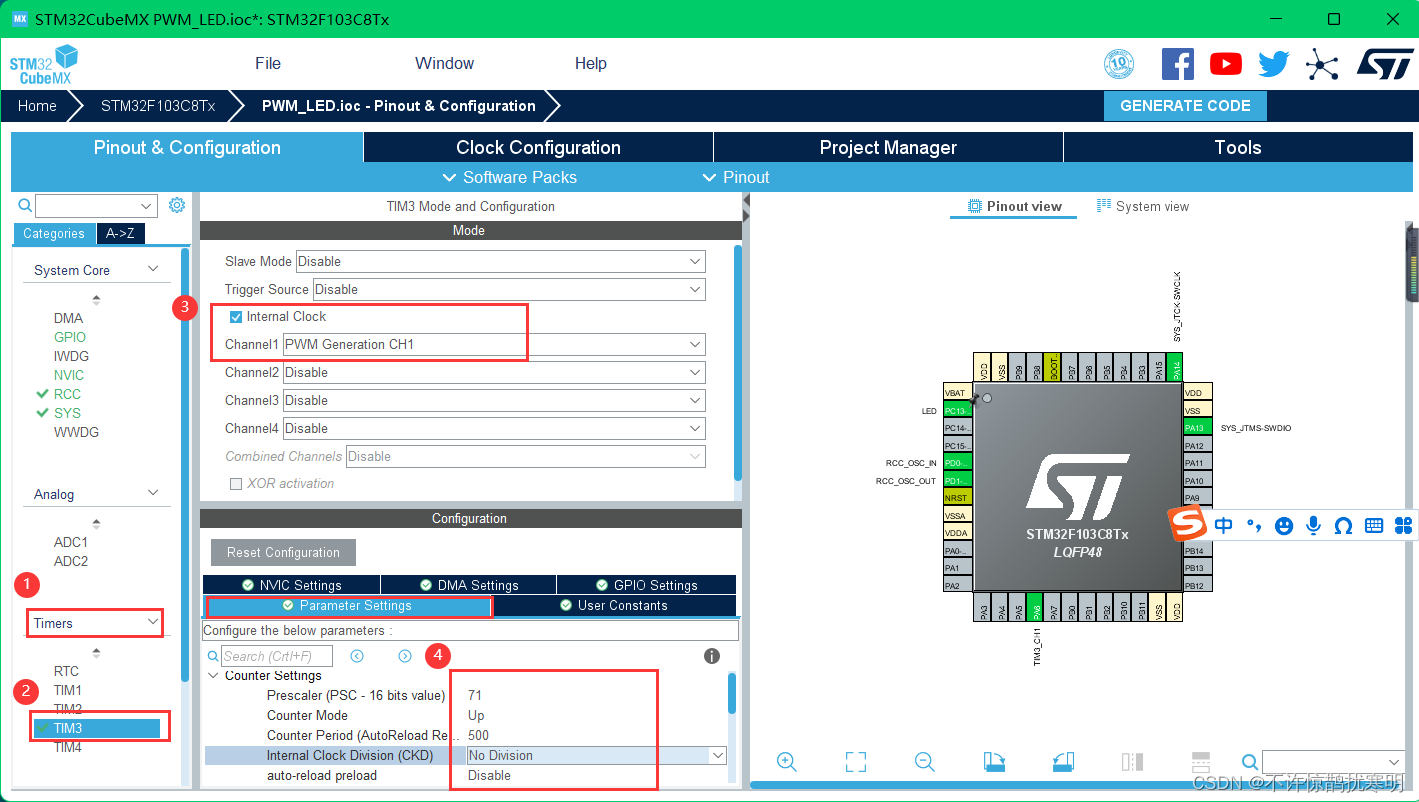Toggle the Internal Clock checkbox

tap(236, 316)
